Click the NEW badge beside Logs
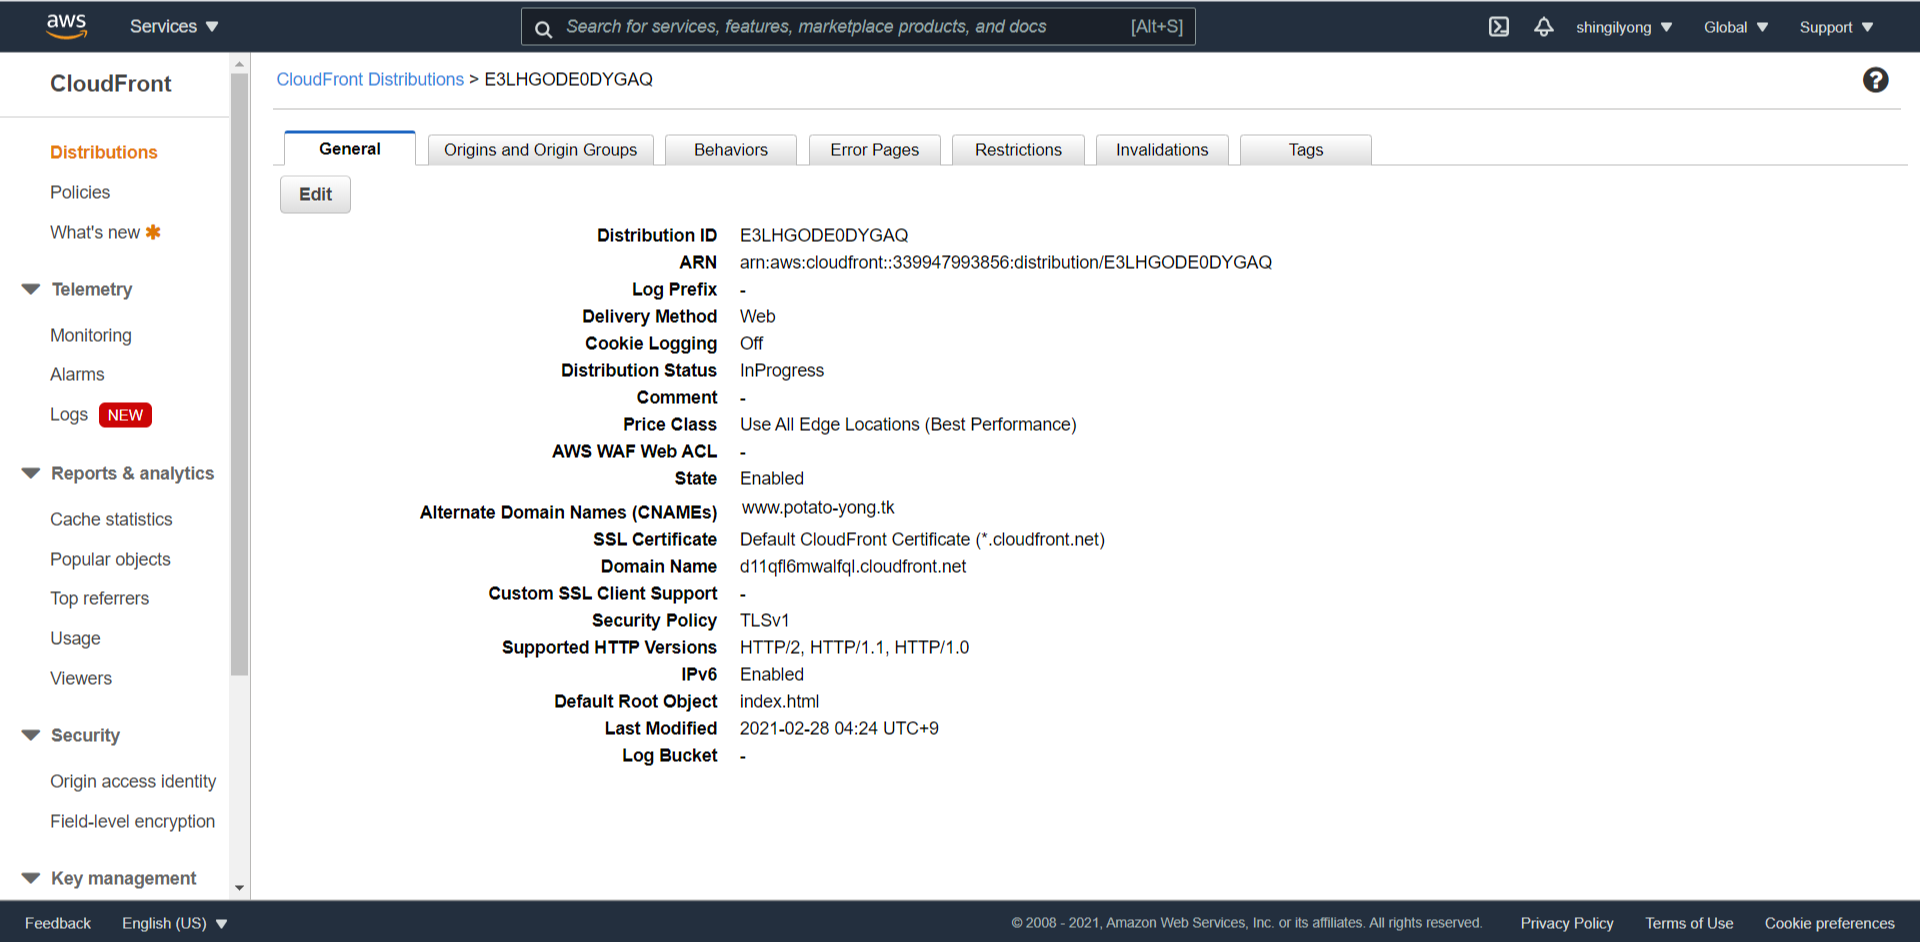The width and height of the screenshot is (1920, 942). pyautogui.click(x=125, y=415)
